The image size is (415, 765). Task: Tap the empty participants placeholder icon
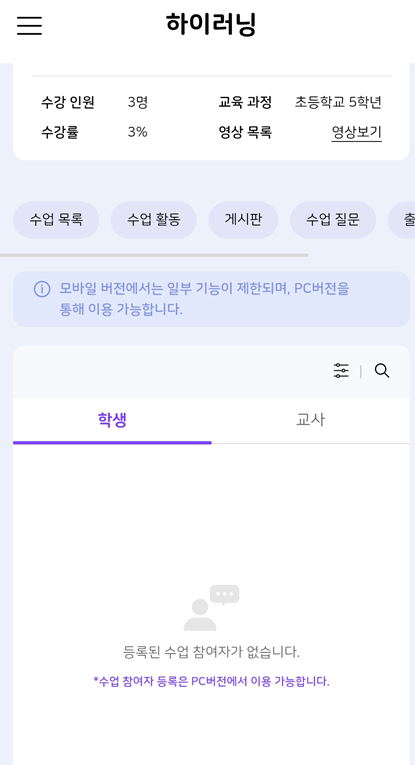coord(212,607)
